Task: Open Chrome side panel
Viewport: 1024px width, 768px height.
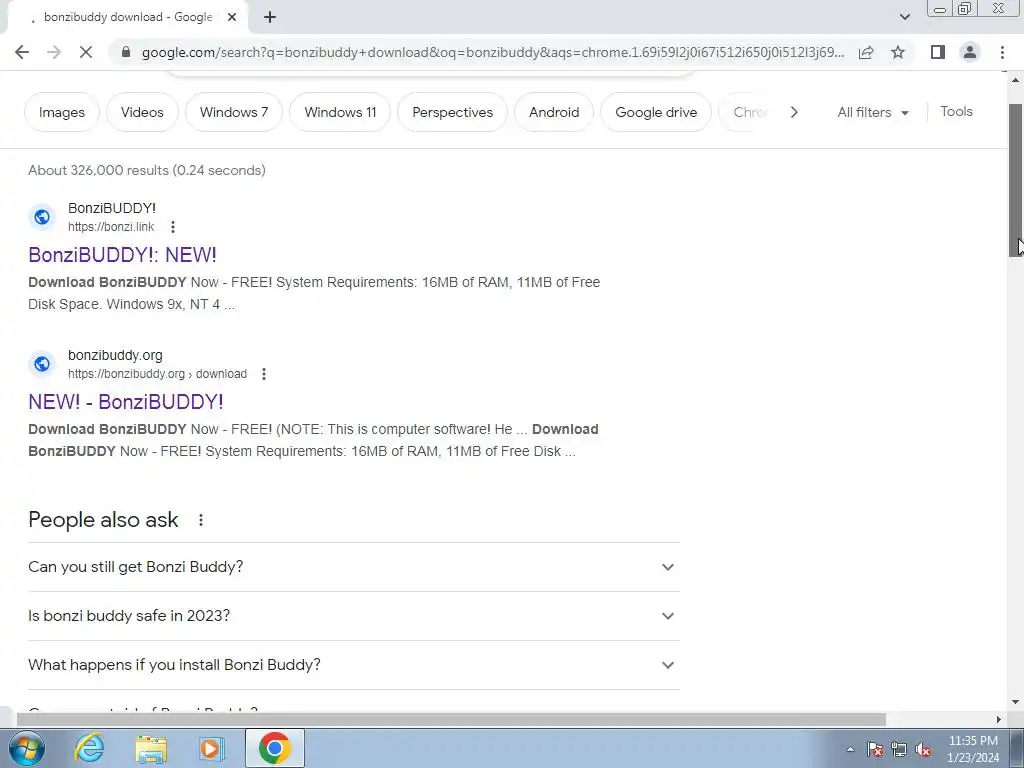Action: pos(938,52)
